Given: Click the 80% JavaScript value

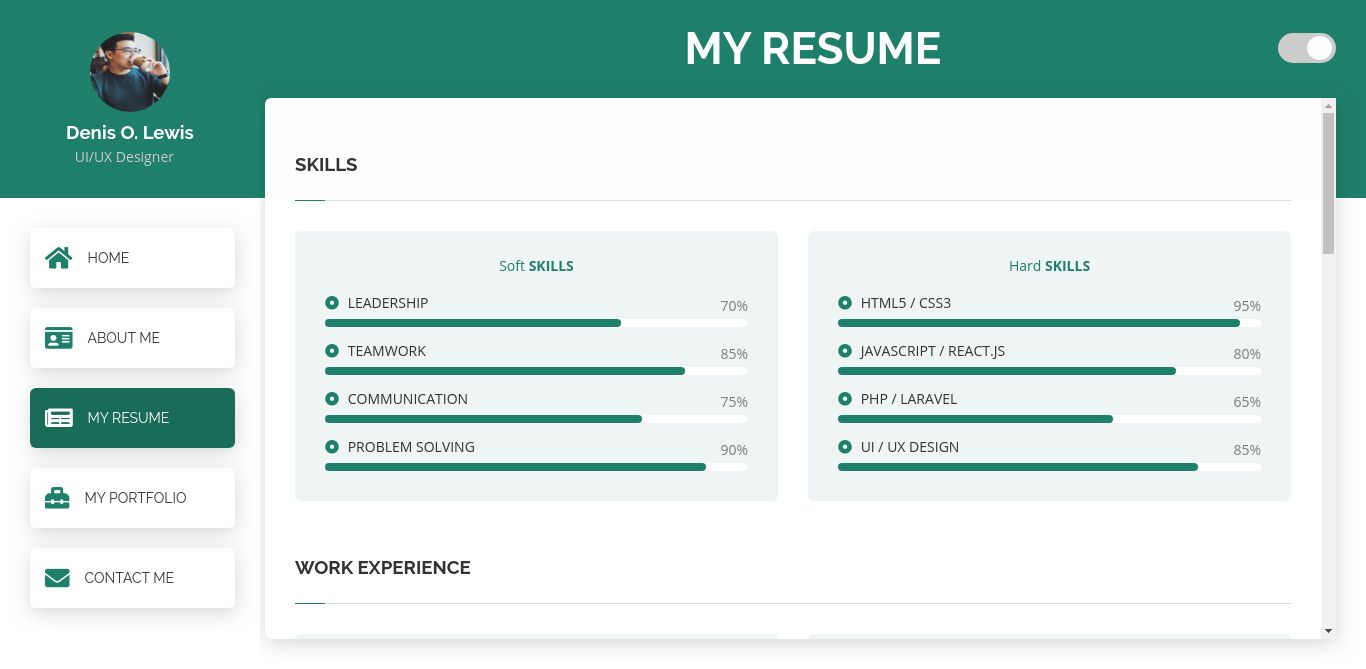Looking at the screenshot, I should (x=1247, y=354).
